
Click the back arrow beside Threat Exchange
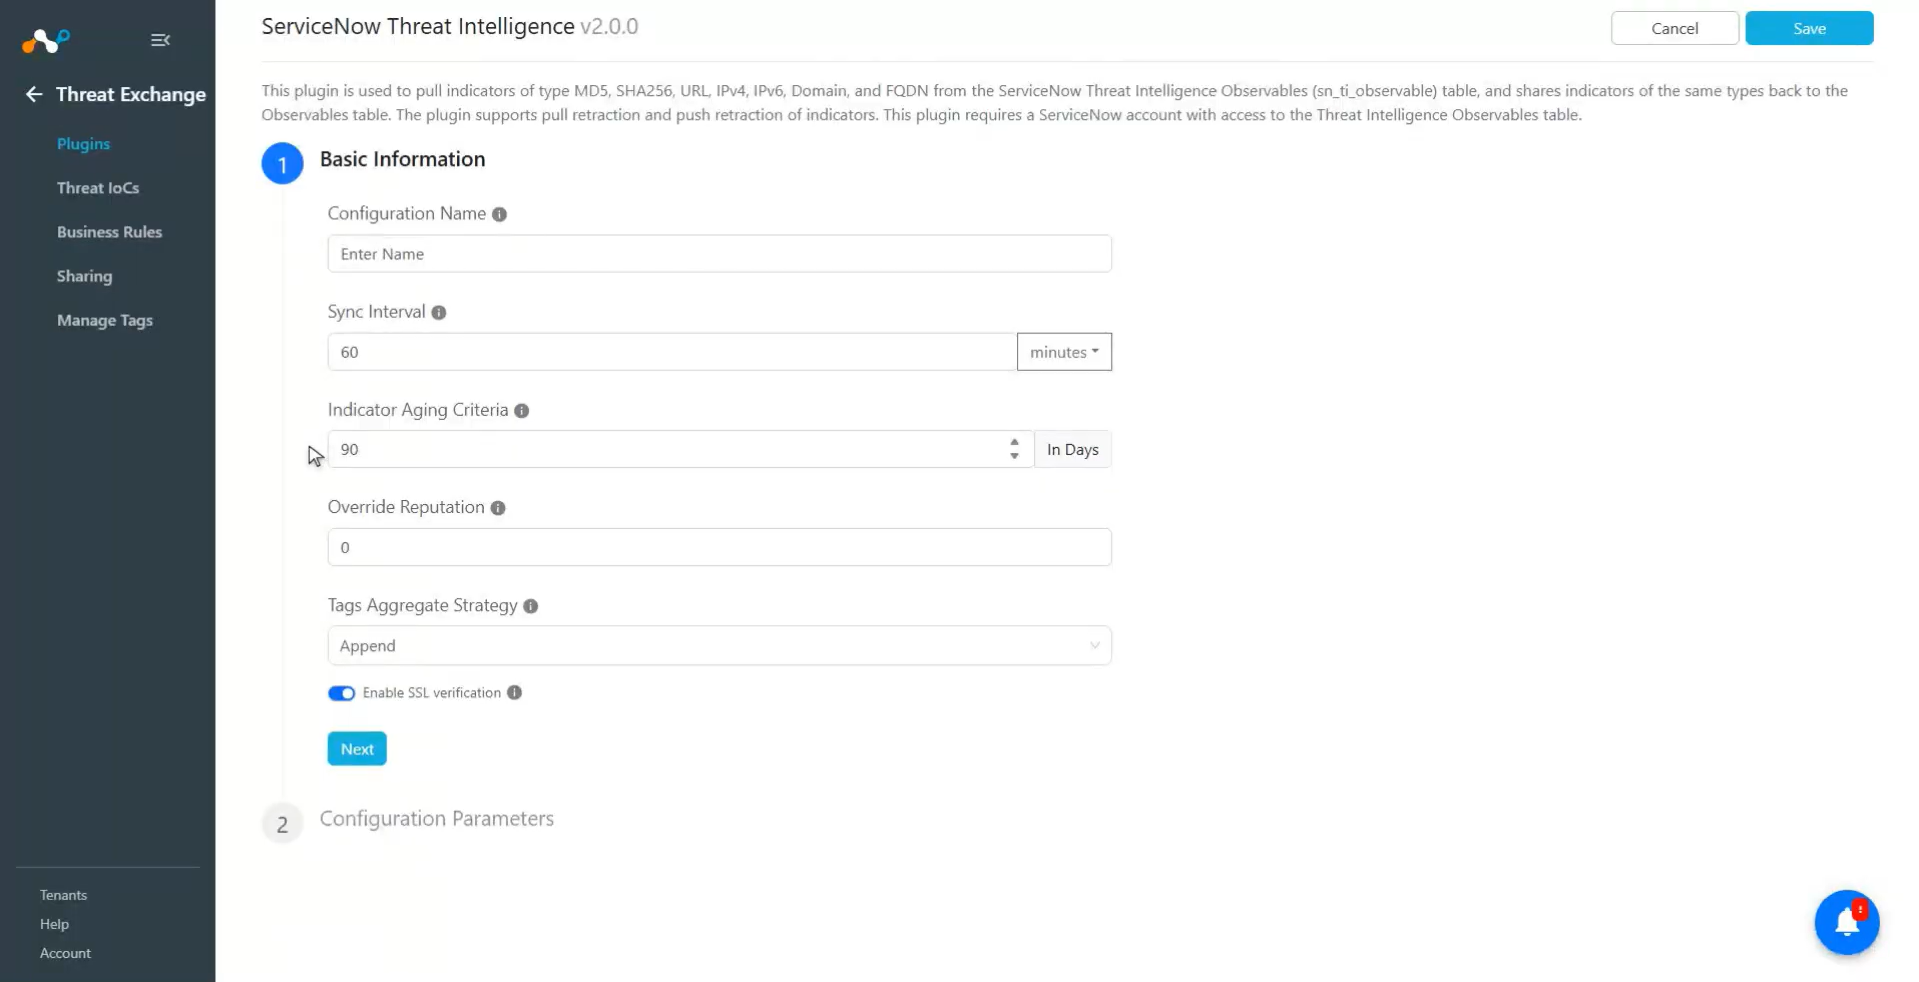pyautogui.click(x=34, y=94)
